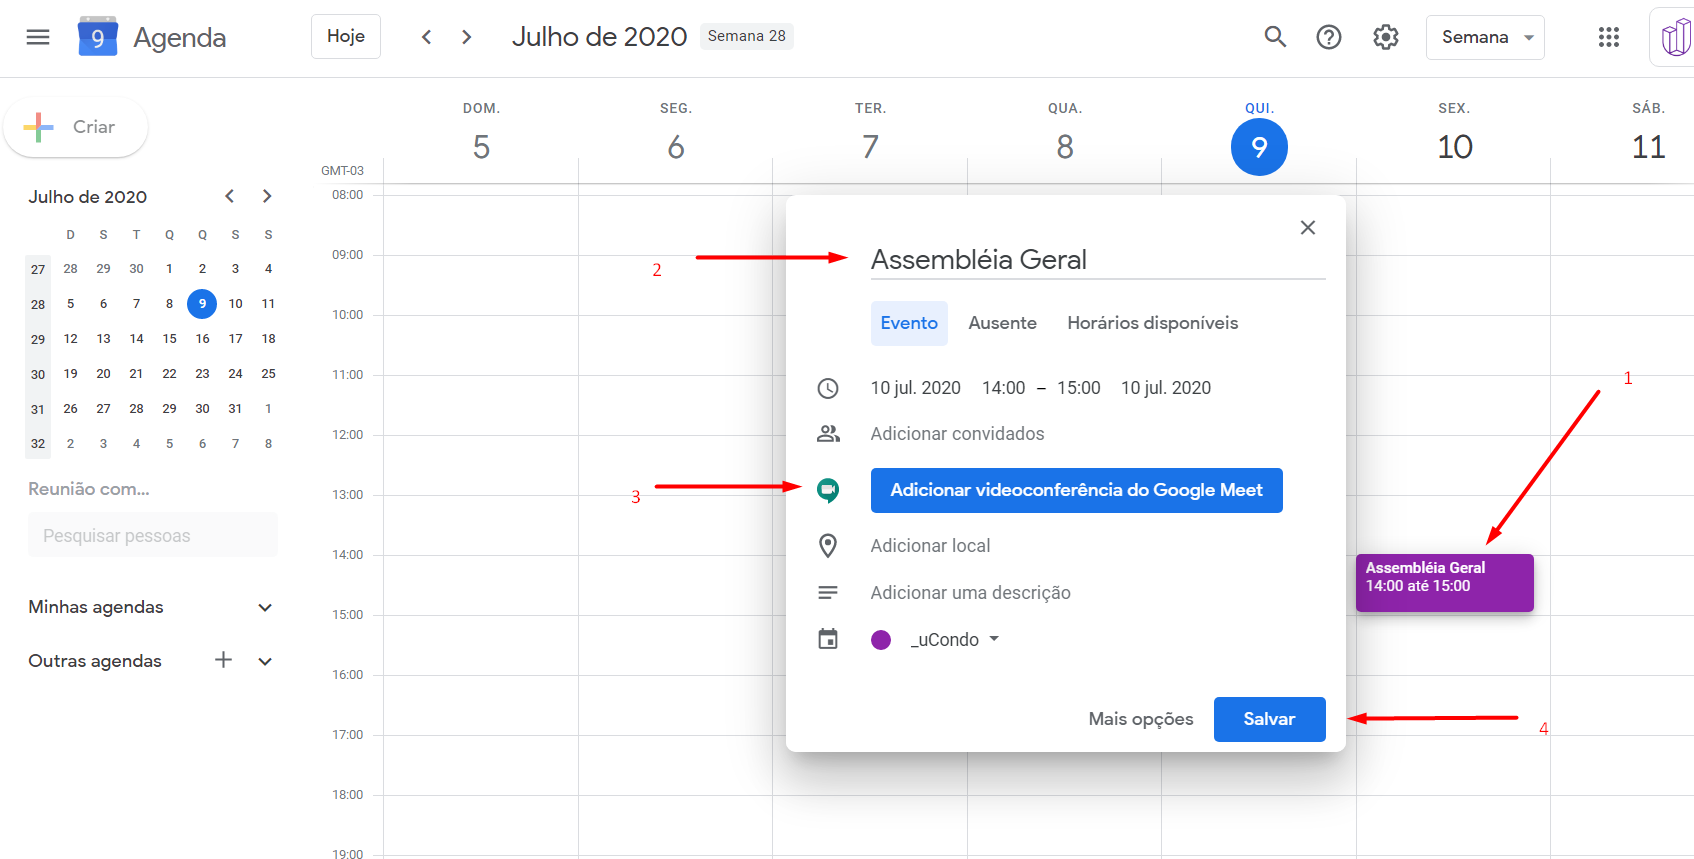
Task: Collapse the Outras agendas section
Action: point(265,661)
